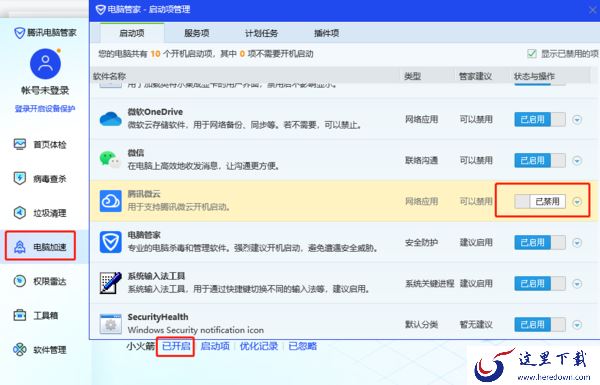Click 系统关键进程 type cell
The width and height of the screenshot is (600, 385).
tap(430, 284)
